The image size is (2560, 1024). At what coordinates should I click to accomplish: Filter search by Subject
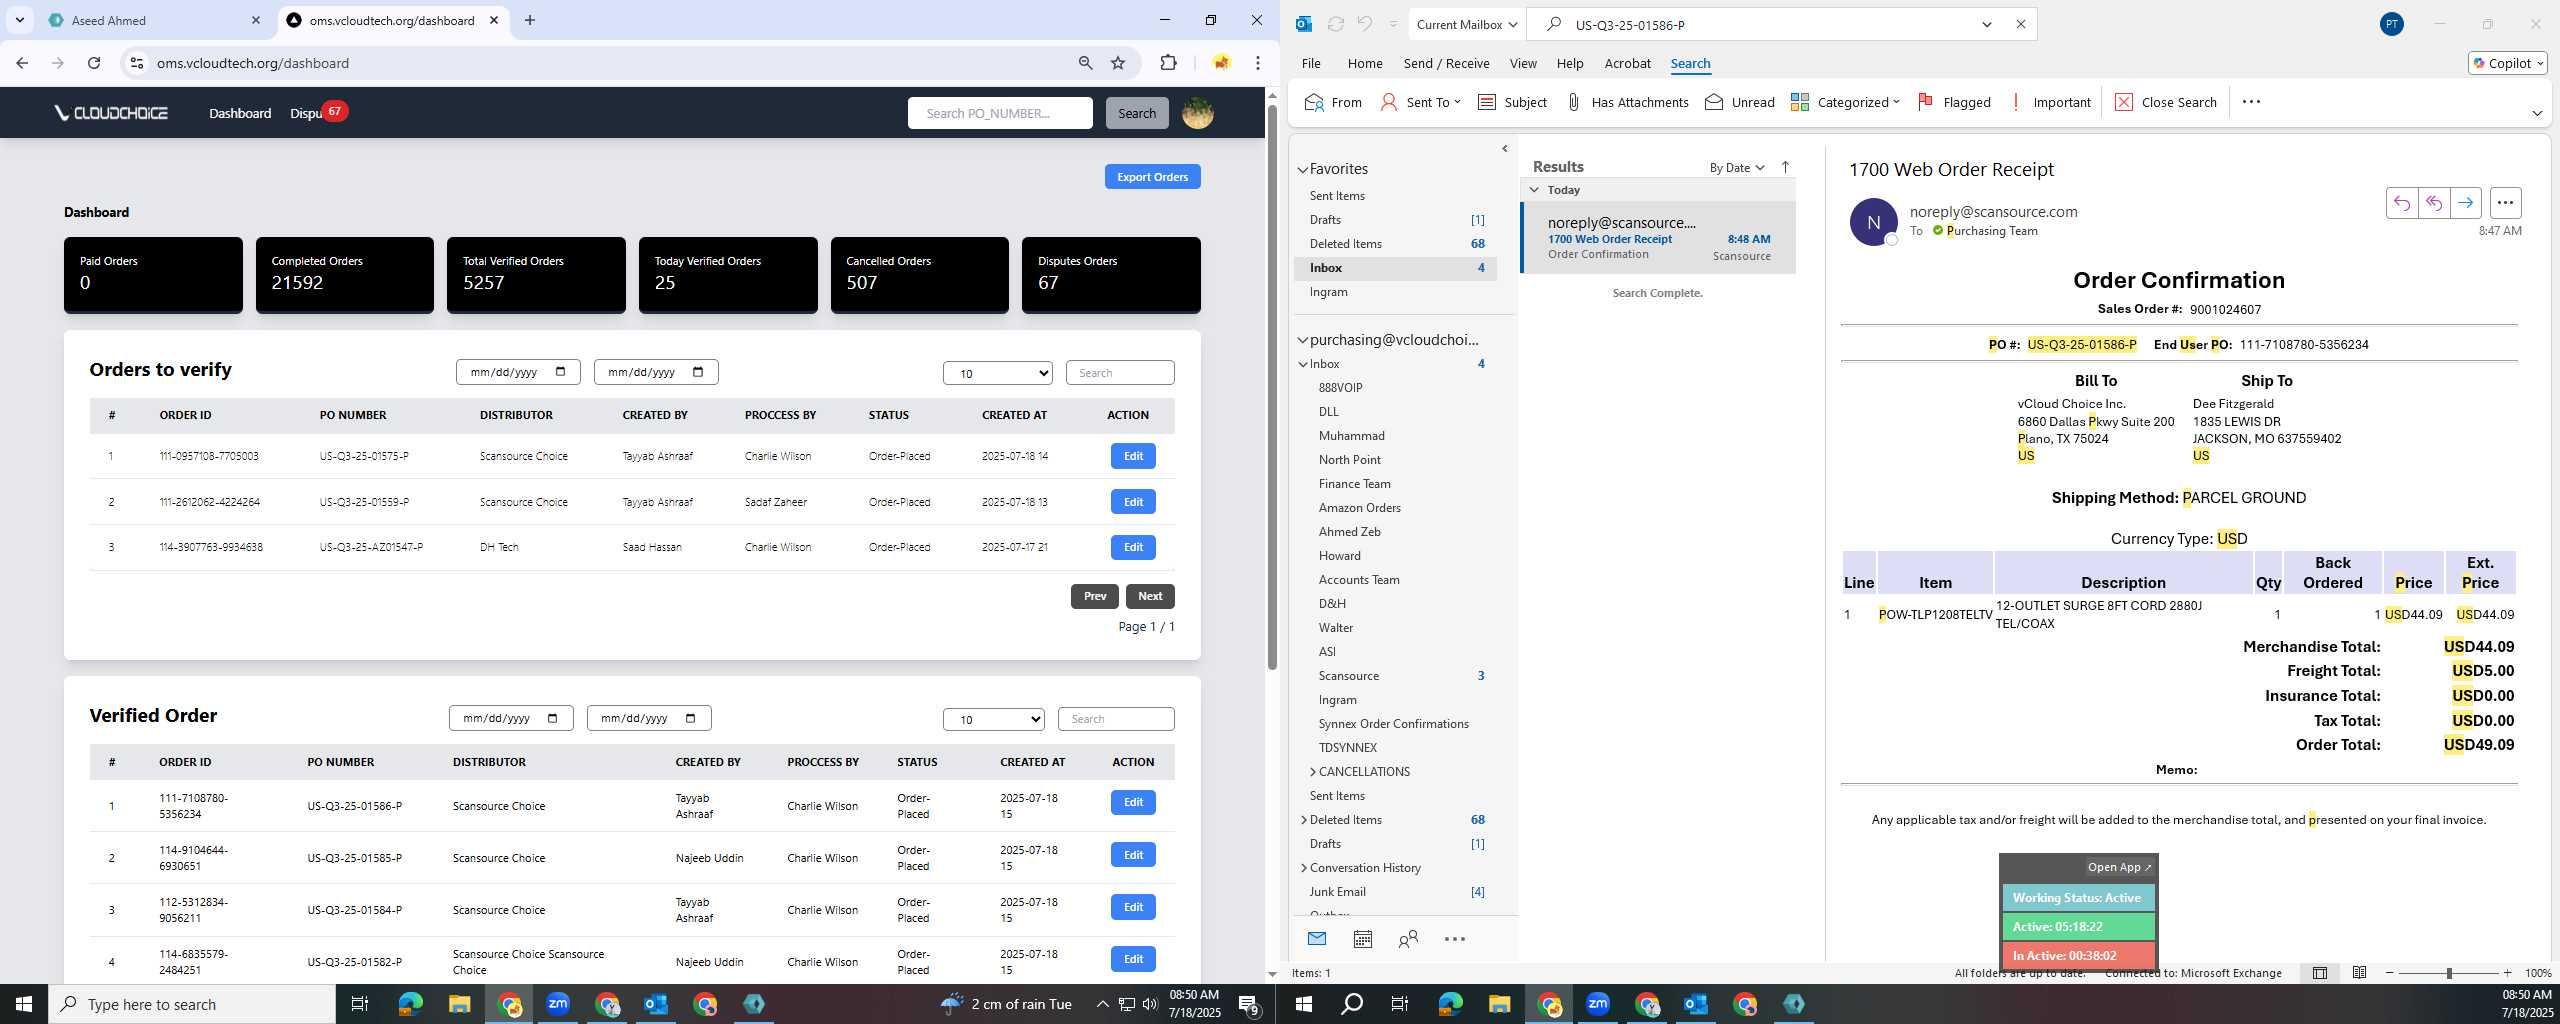[x=1512, y=102]
